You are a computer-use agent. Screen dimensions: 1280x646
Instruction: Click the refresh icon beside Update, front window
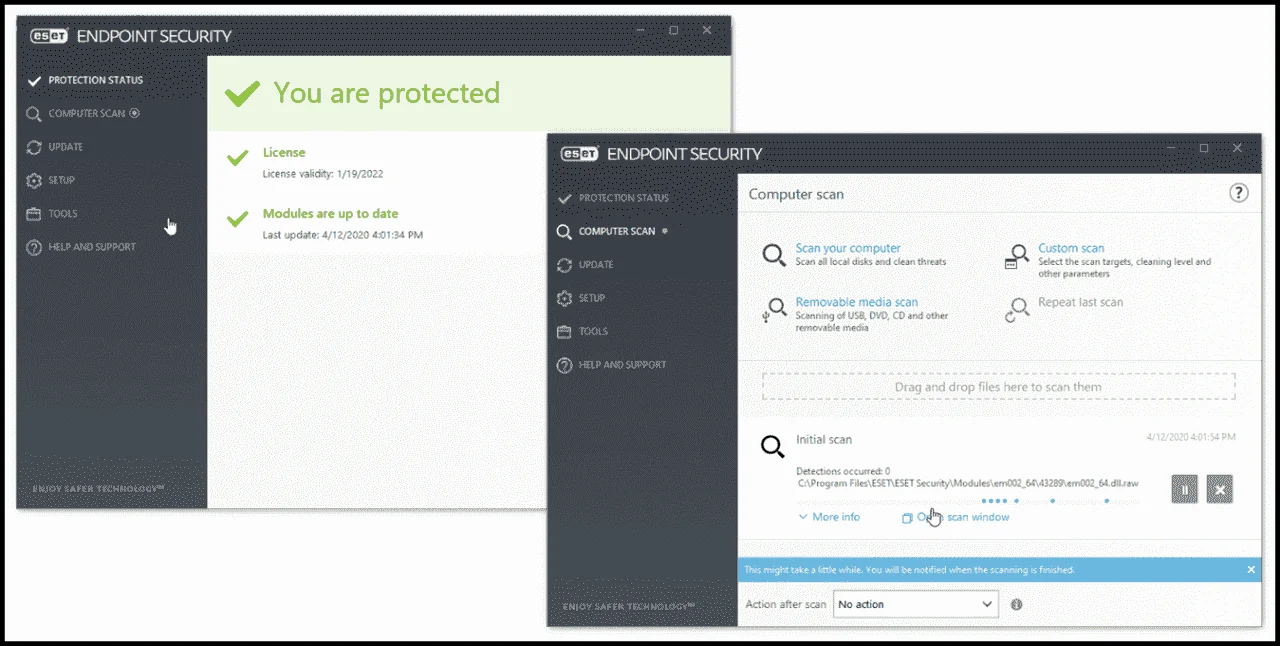tap(564, 265)
